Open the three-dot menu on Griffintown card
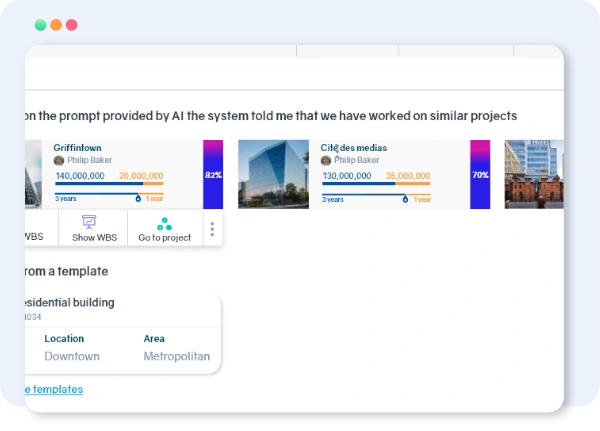The width and height of the screenshot is (600, 431). pyautogui.click(x=211, y=229)
